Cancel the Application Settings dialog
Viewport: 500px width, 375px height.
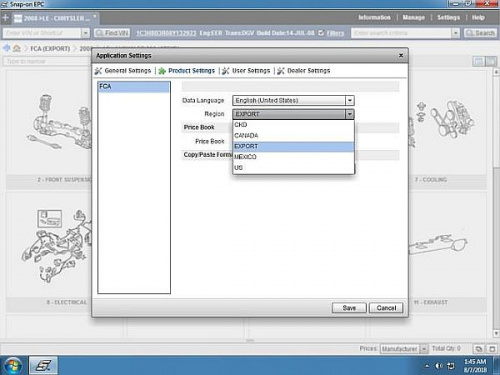[386, 308]
